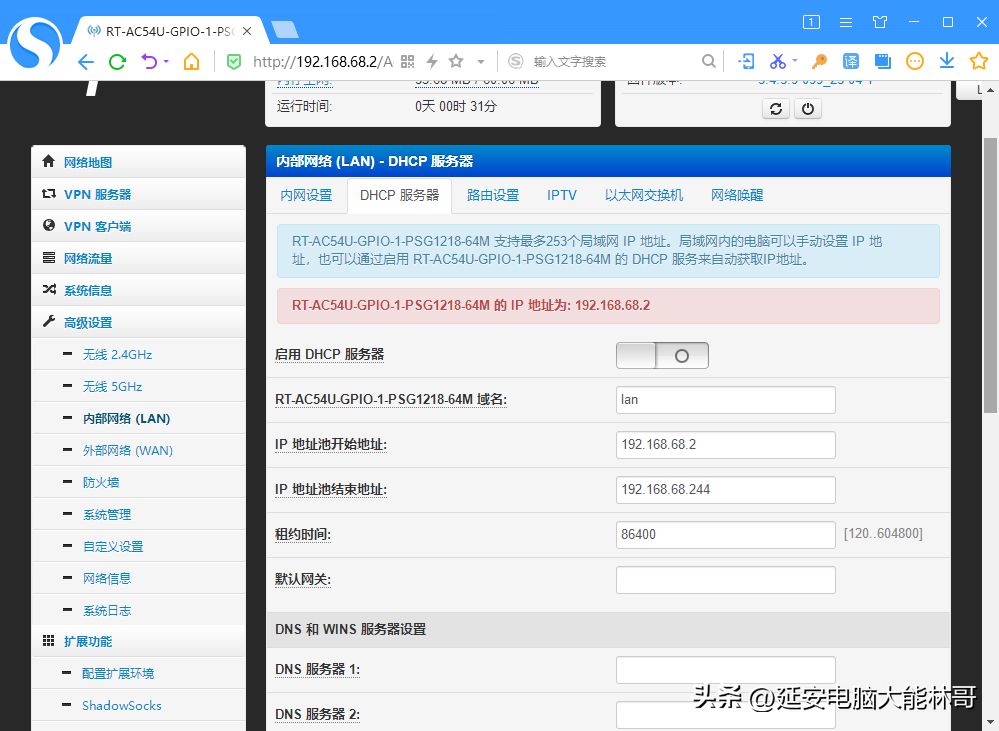Click the router power shutdown button

point(808,109)
